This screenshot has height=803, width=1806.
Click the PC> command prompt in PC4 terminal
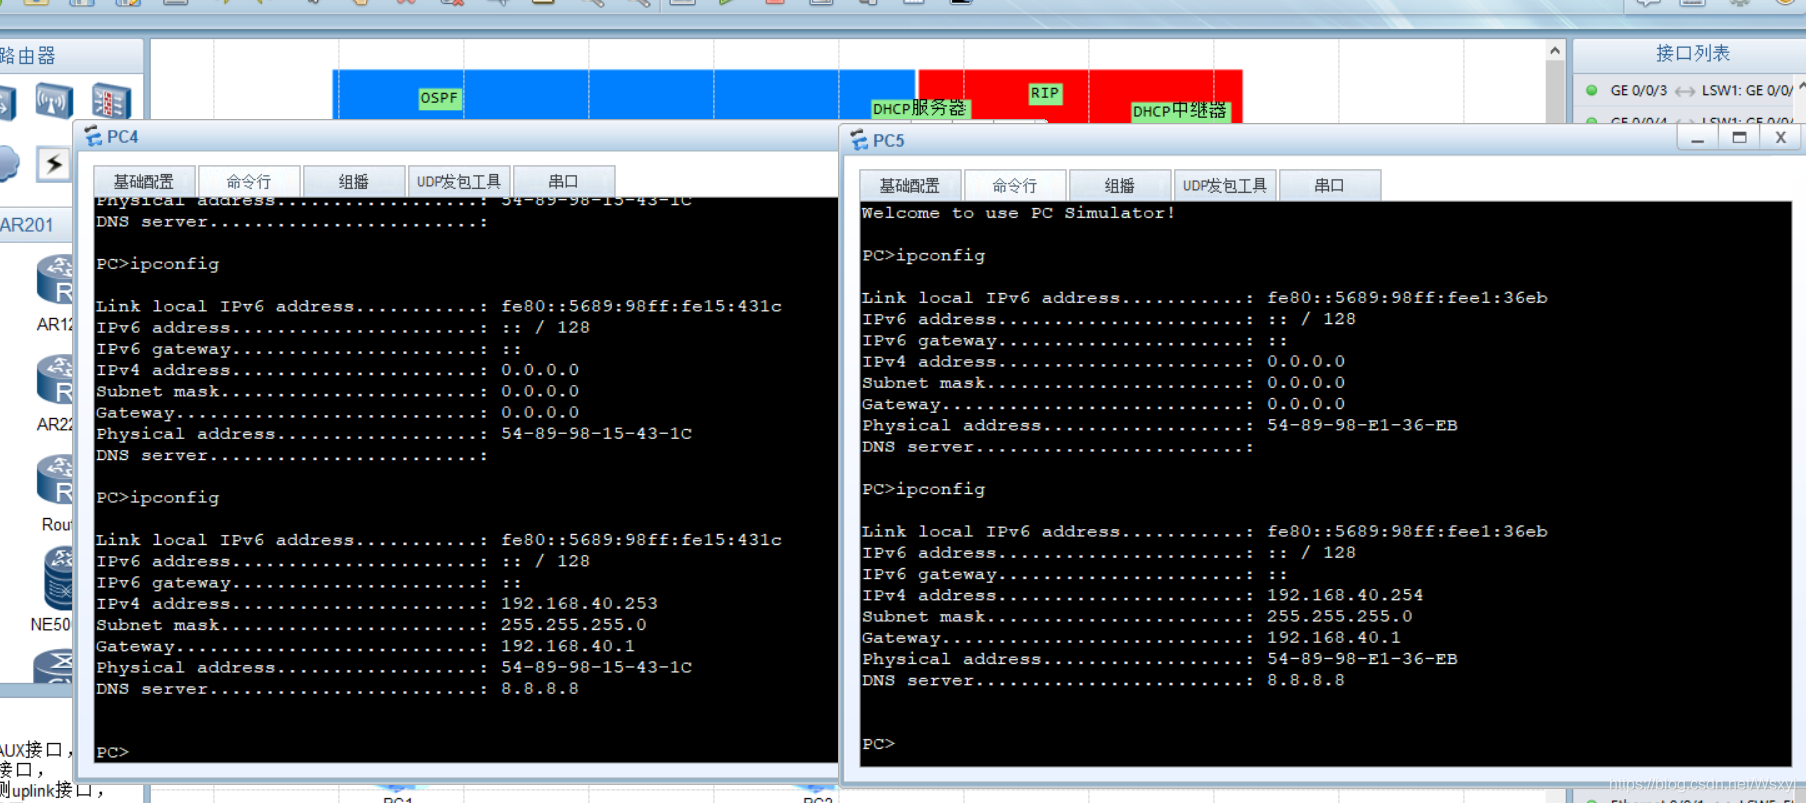pyautogui.click(x=112, y=752)
